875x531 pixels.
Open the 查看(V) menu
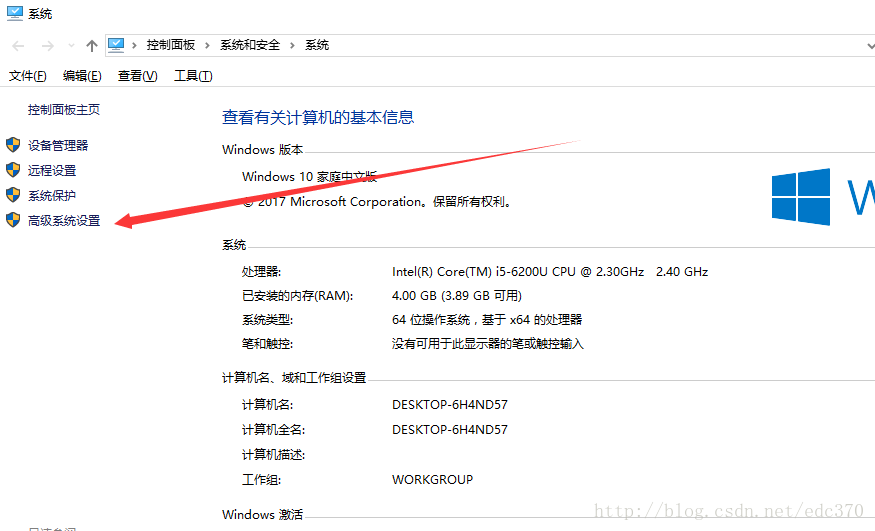pyautogui.click(x=137, y=76)
